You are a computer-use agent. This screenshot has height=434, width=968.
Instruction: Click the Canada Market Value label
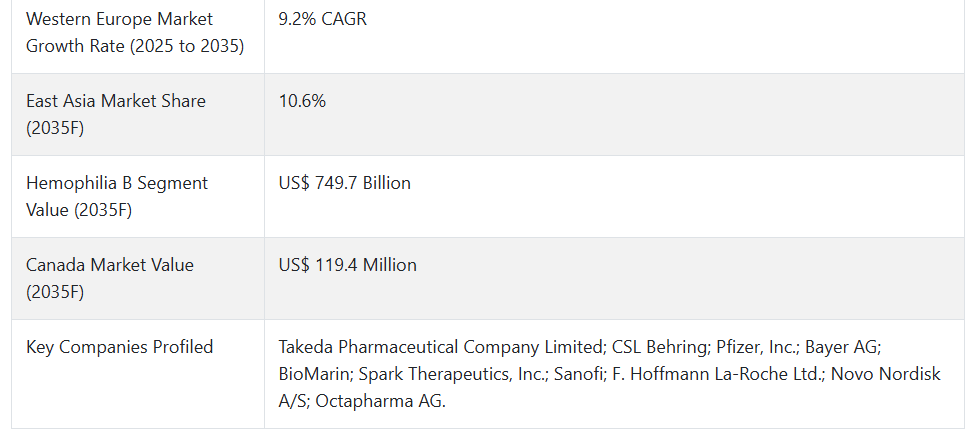tap(110, 278)
